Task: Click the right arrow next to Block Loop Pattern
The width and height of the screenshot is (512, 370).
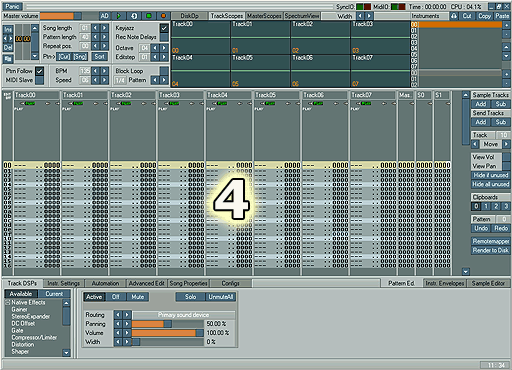Action: point(164,80)
